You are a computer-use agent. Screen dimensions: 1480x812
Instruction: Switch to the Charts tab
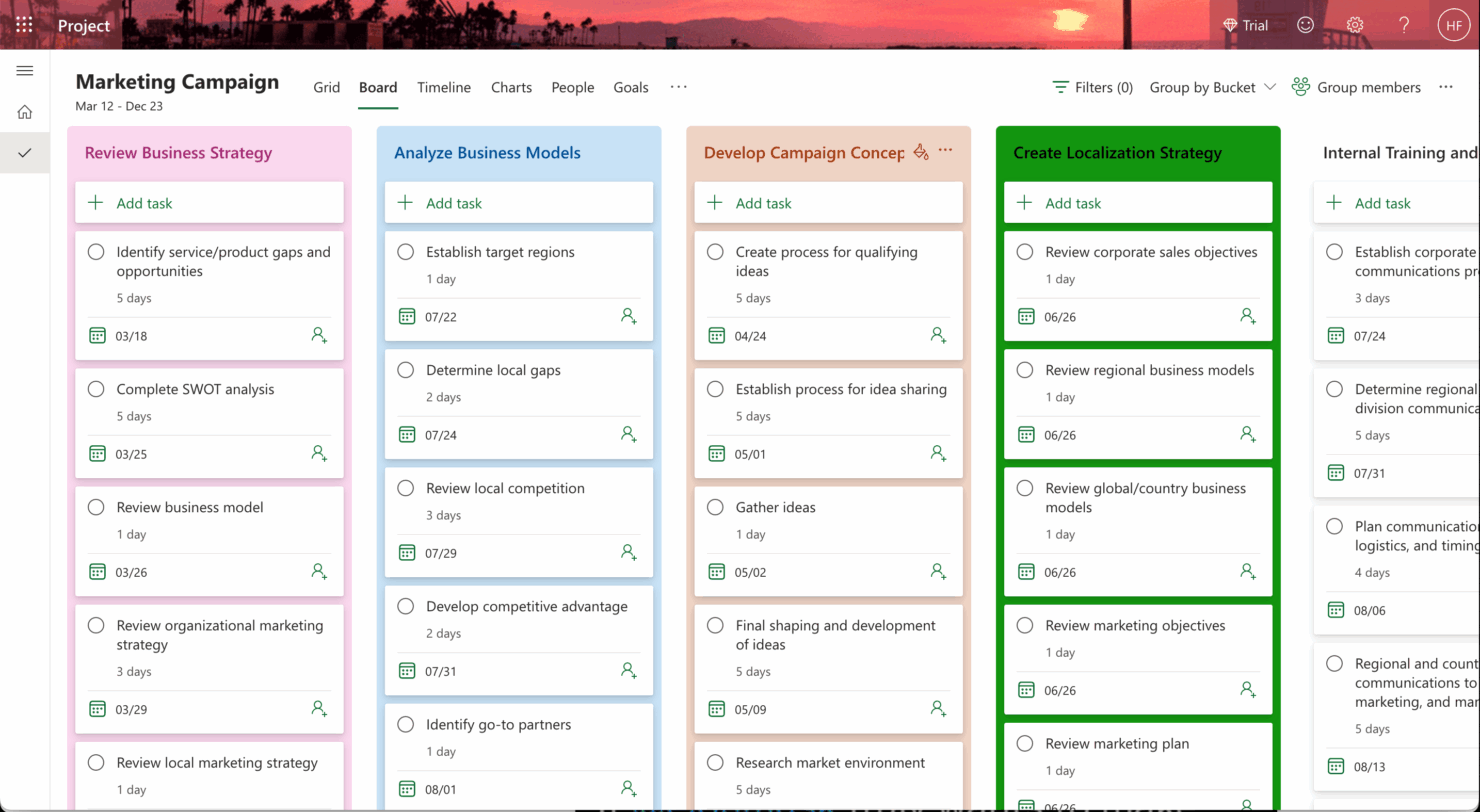point(511,87)
